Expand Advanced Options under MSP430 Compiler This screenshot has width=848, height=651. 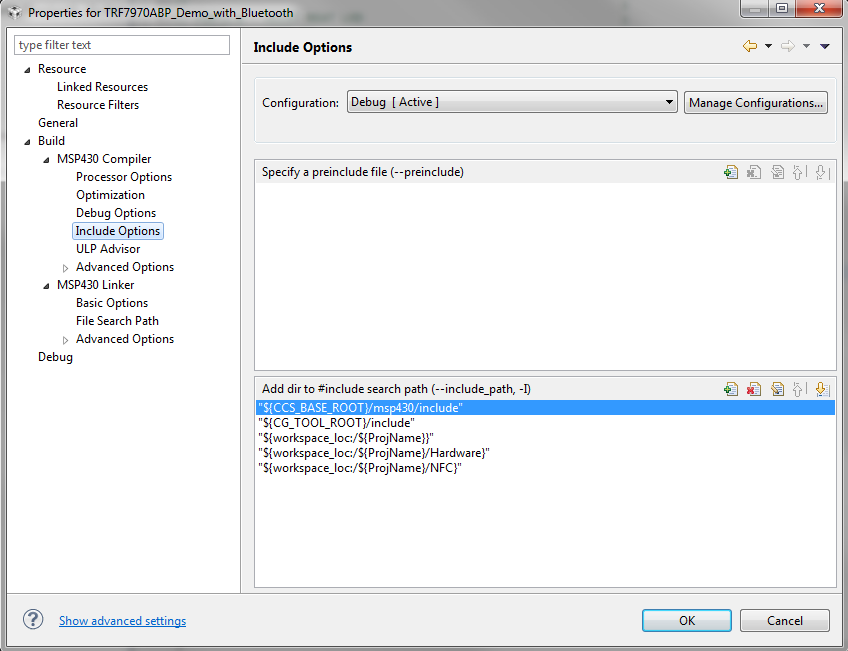65,268
